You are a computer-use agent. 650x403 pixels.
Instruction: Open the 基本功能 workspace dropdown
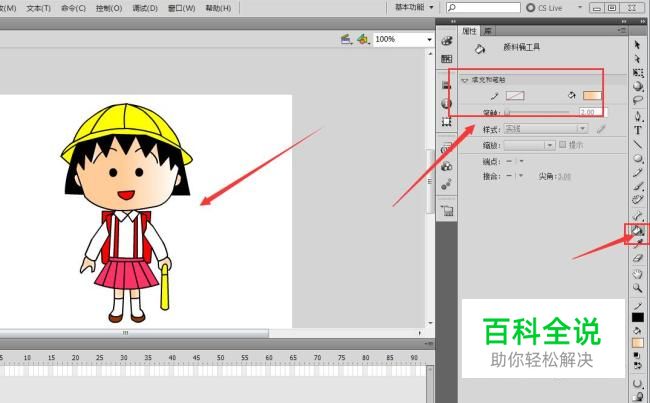[x=414, y=7]
